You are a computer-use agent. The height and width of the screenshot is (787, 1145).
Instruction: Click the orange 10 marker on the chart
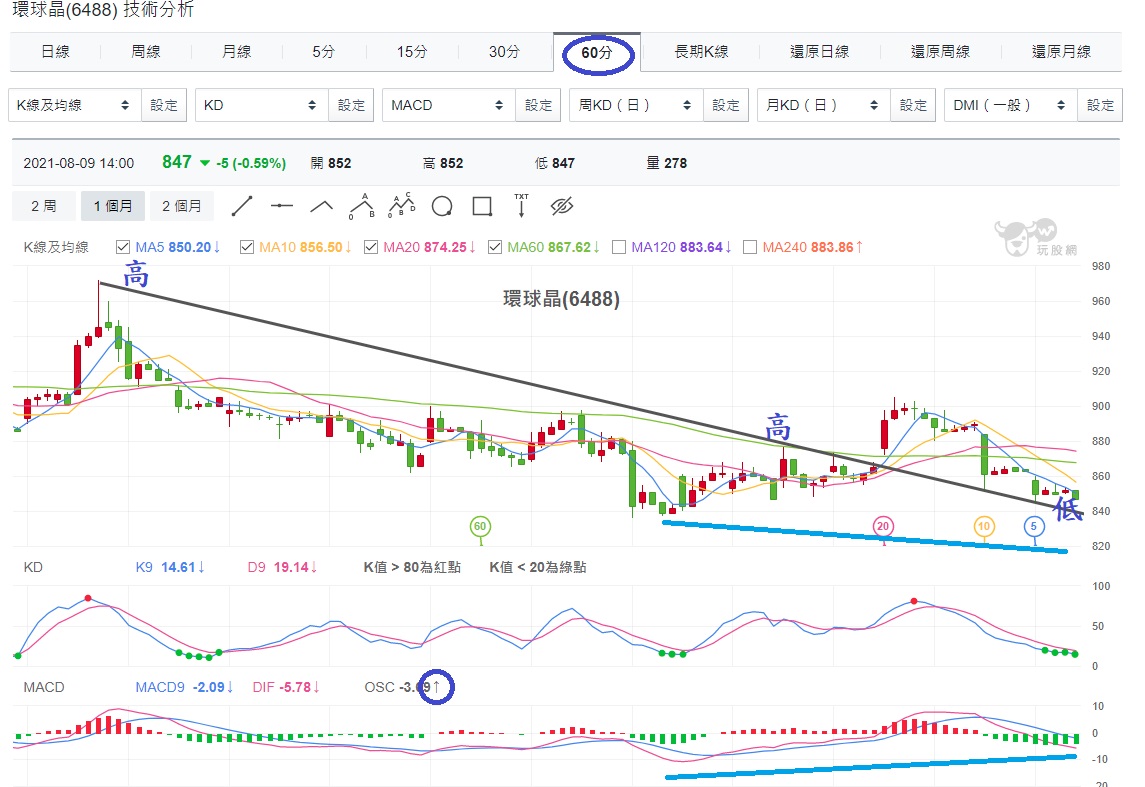click(x=984, y=526)
